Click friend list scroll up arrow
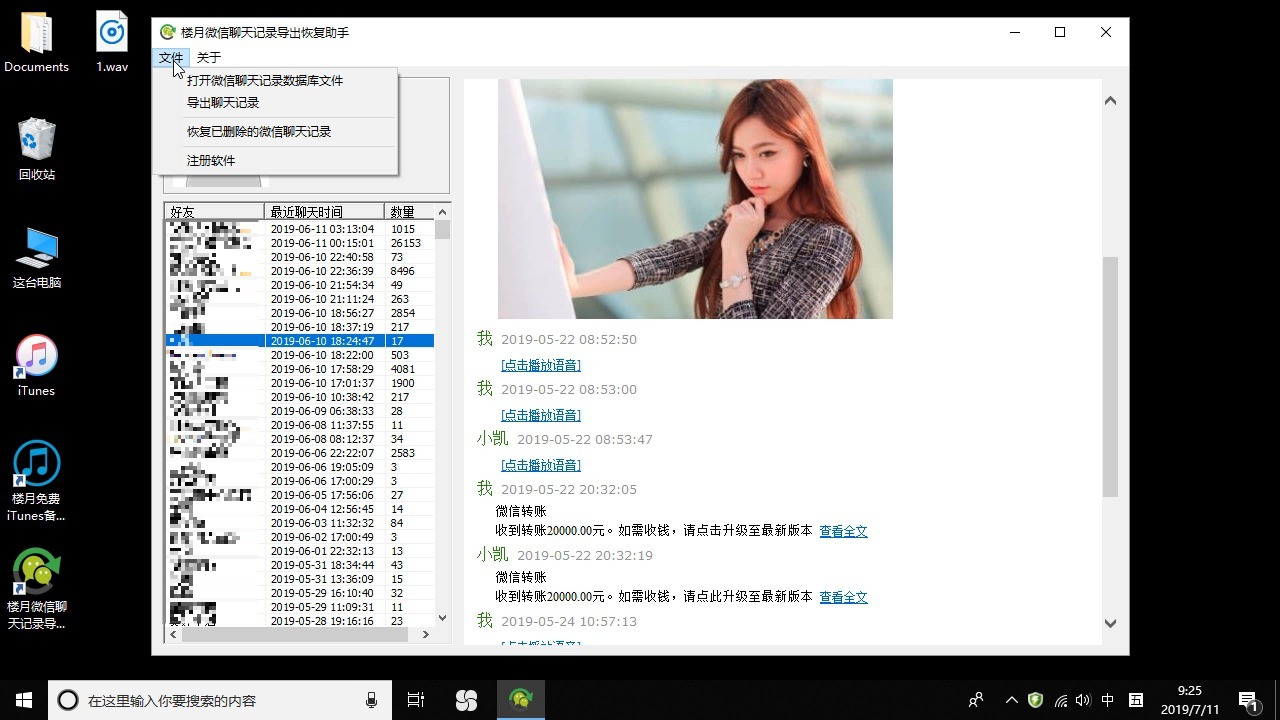Screen dimensions: 1280x720 point(443,211)
